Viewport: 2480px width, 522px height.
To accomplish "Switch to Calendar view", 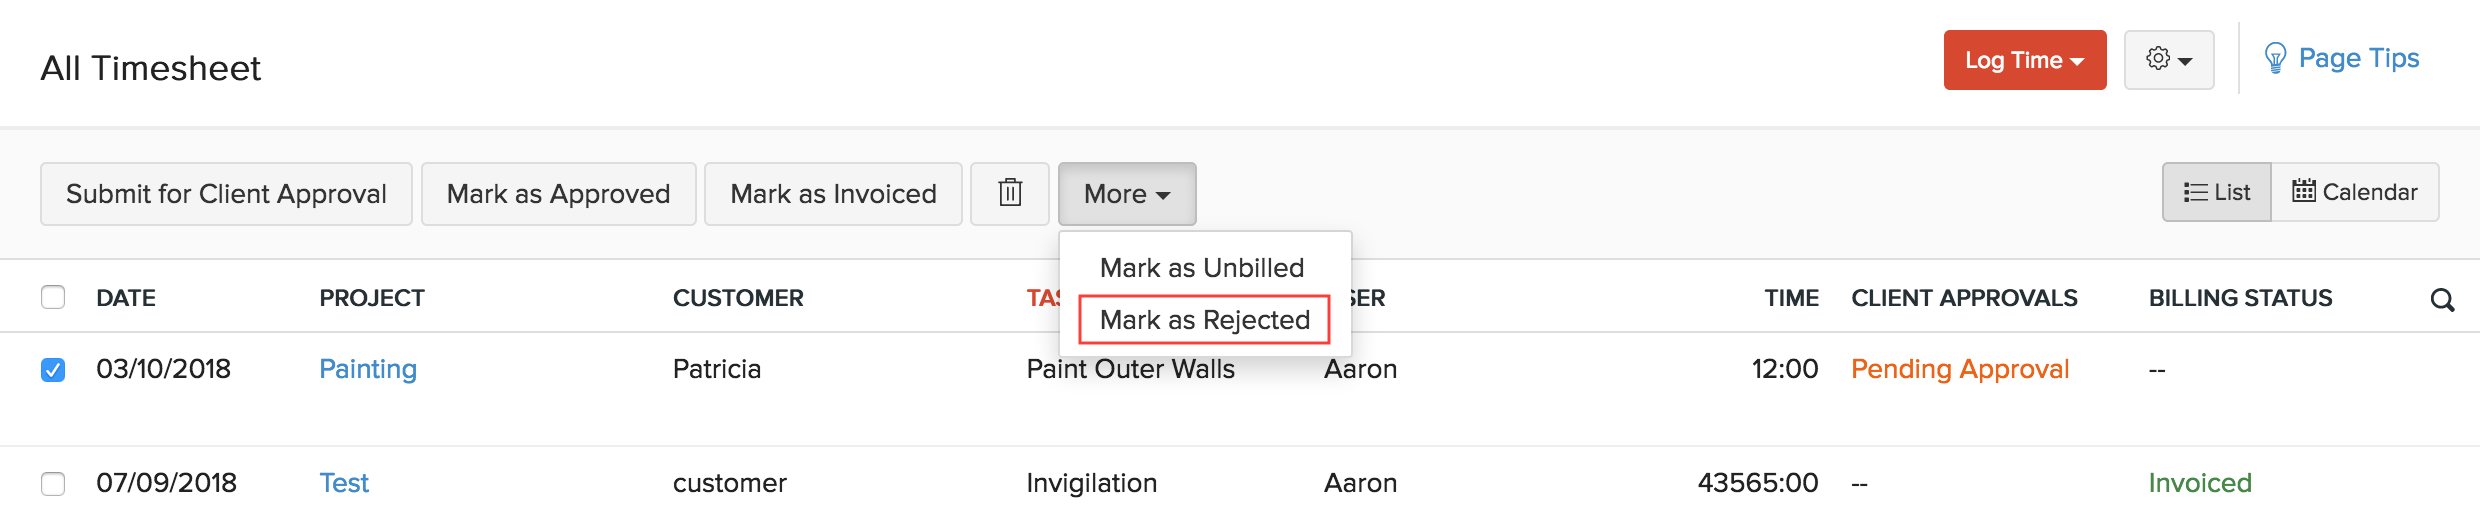I will [x=2355, y=192].
